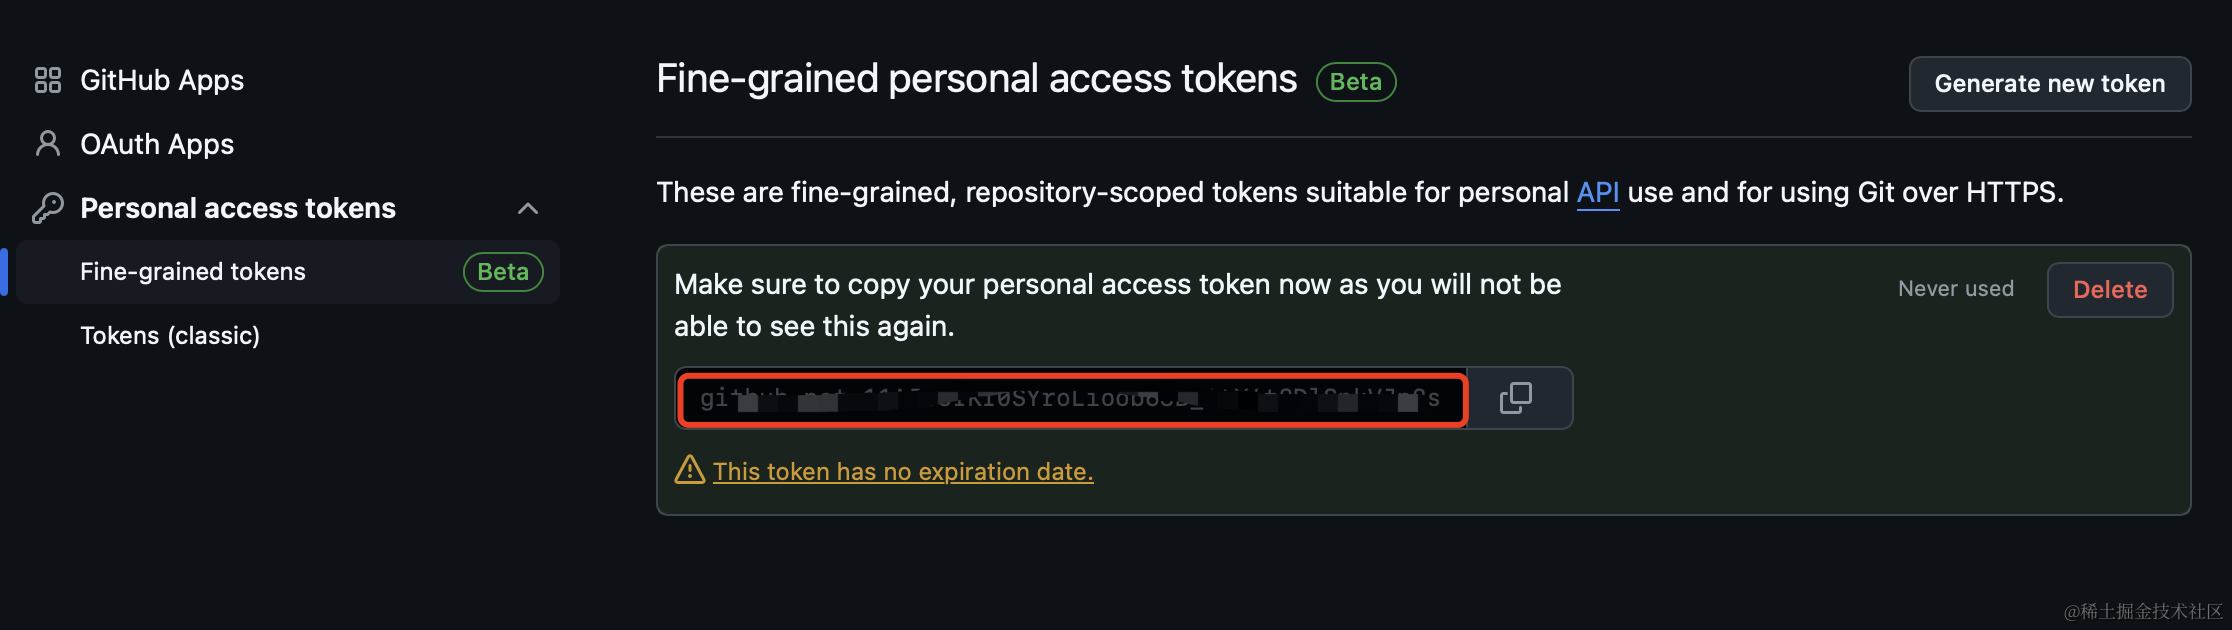
Task: Click the Generate new token button
Action: coord(2049,84)
